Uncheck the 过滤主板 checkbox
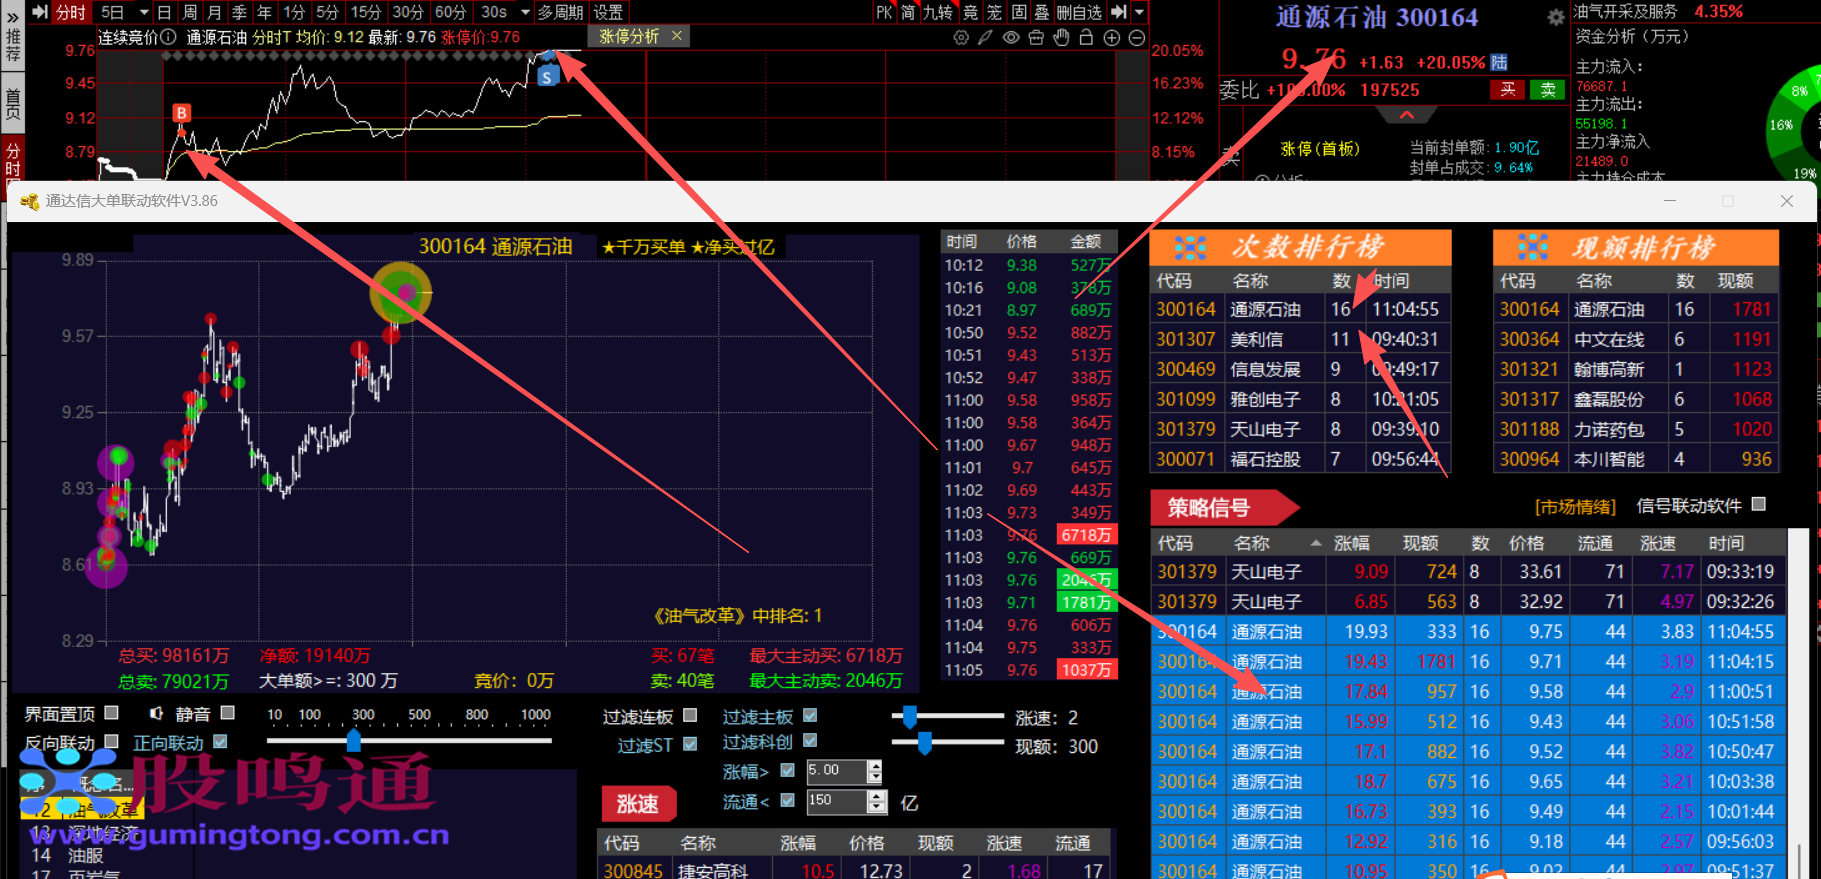Screen dimensions: 1821x879 point(810,715)
